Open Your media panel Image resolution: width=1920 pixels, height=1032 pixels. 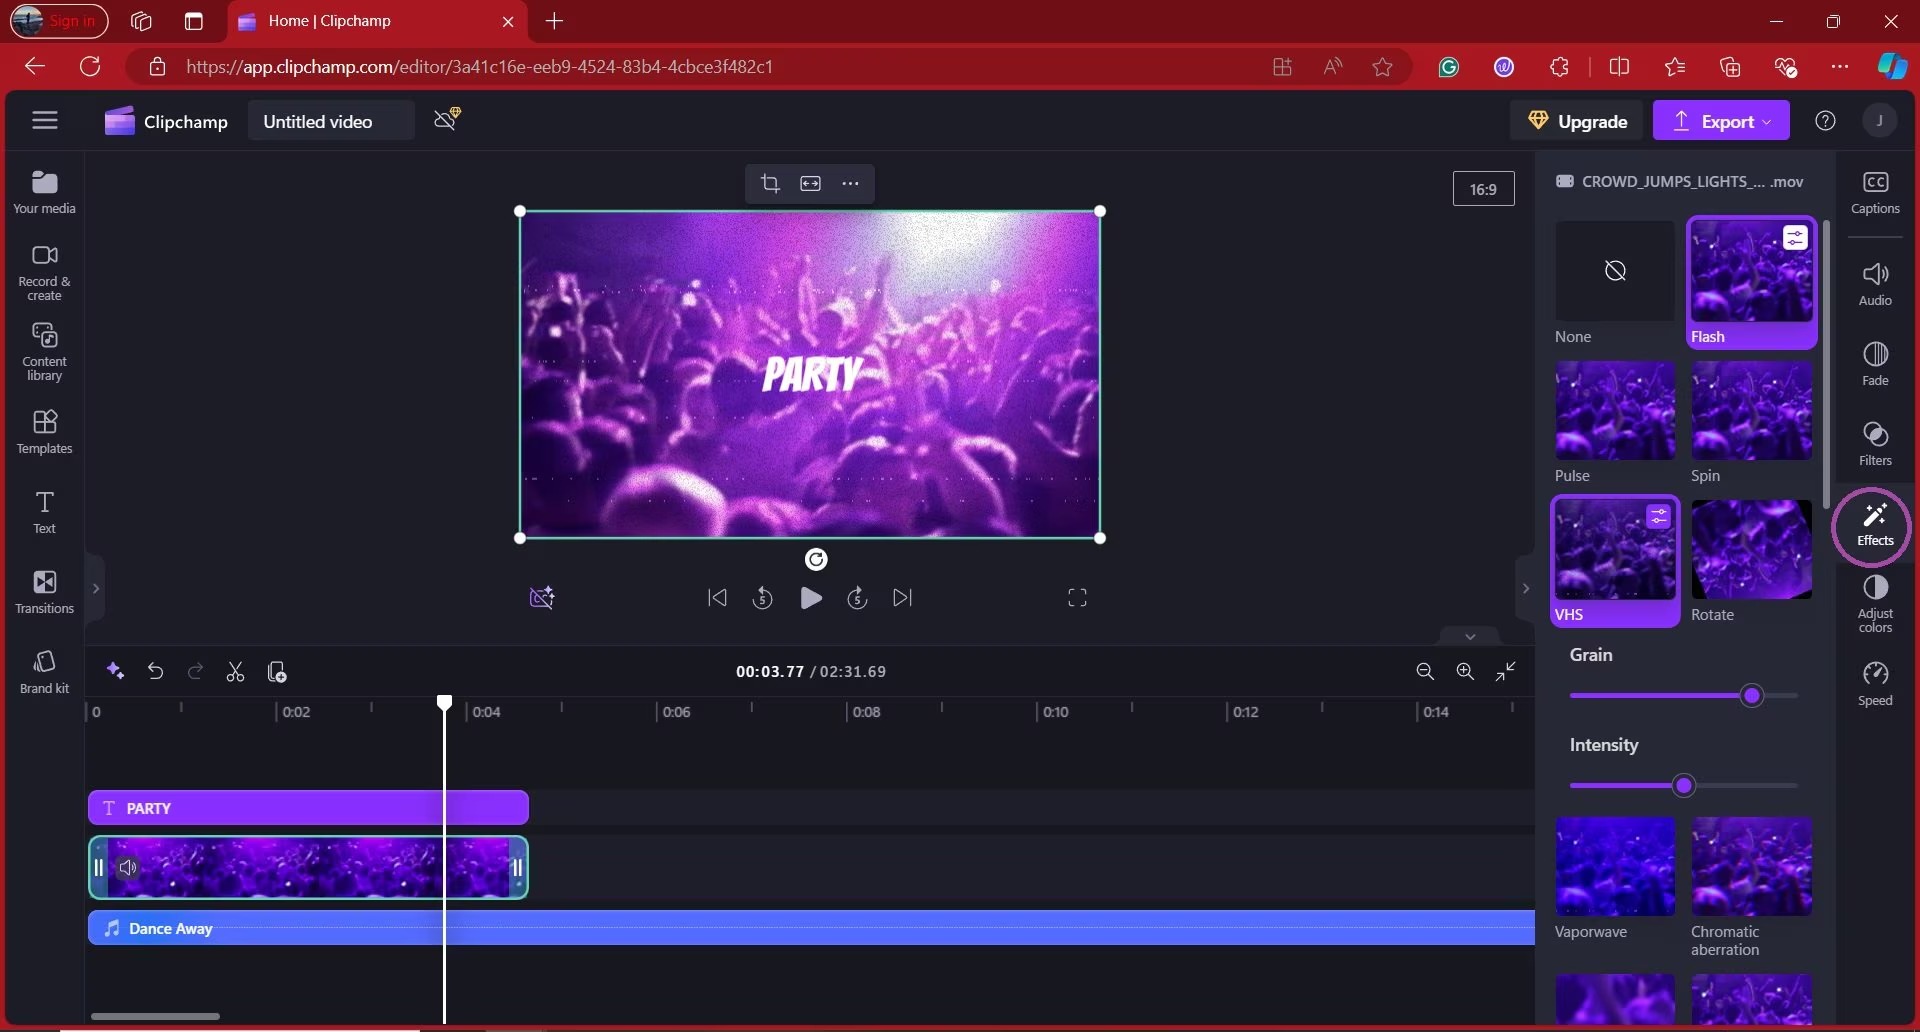tap(44, 192)
